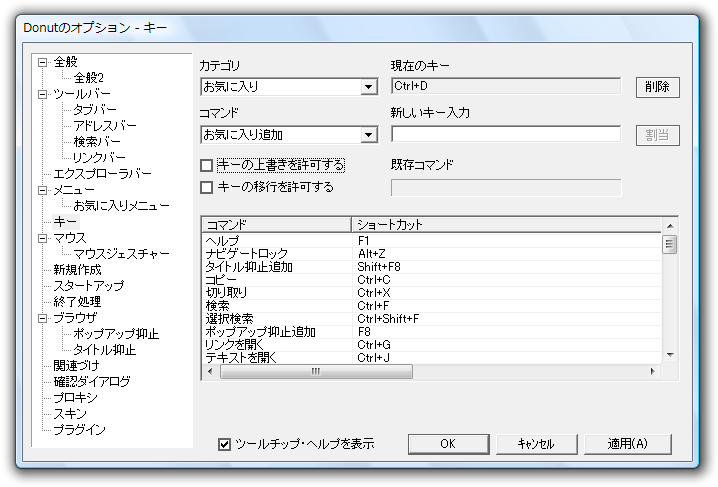718x487 pixels.
Task: Collapse the ツールバー tree node
Action: click(43, 94)
